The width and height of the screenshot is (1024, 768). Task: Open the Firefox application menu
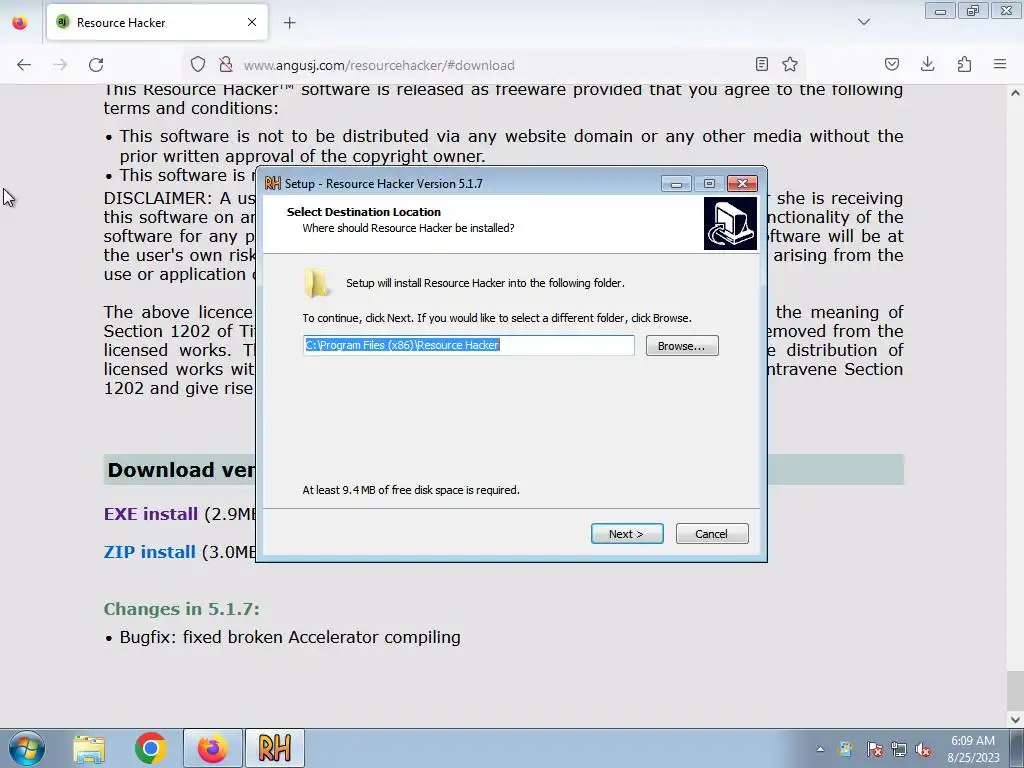pyautogui.click(x=1000, y=64)
